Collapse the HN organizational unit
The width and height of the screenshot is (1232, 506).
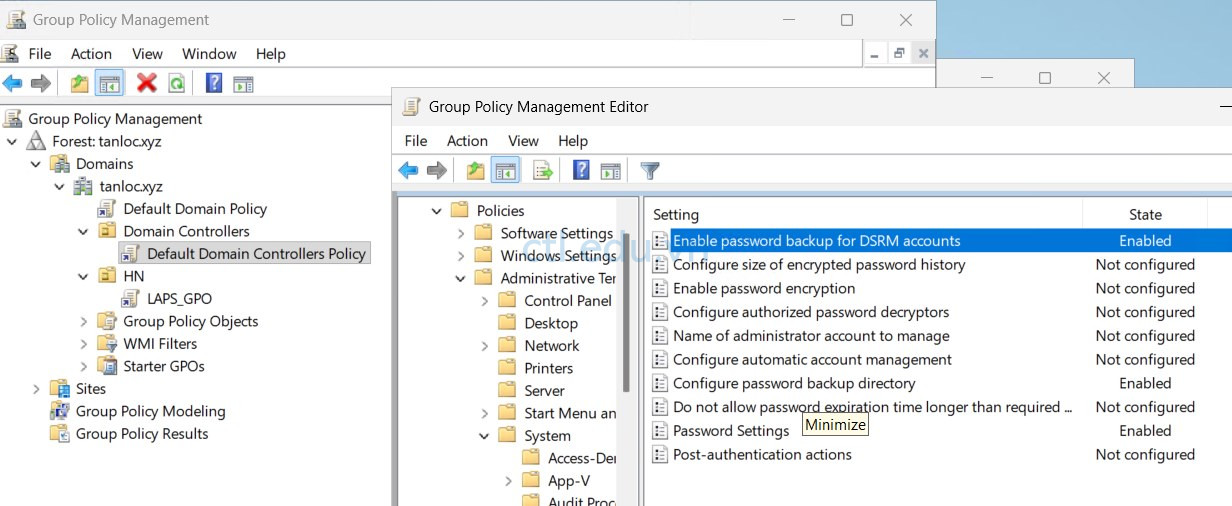(84, 276)
